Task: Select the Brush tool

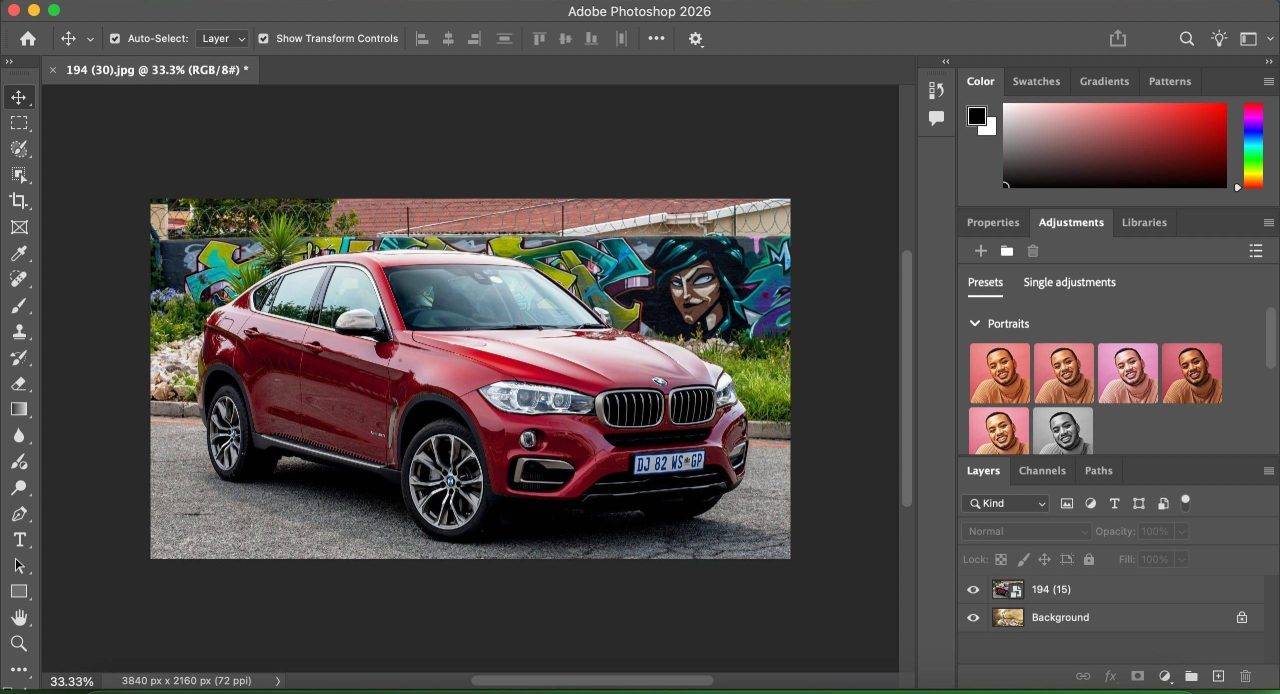Action: (x=19, y=306)
